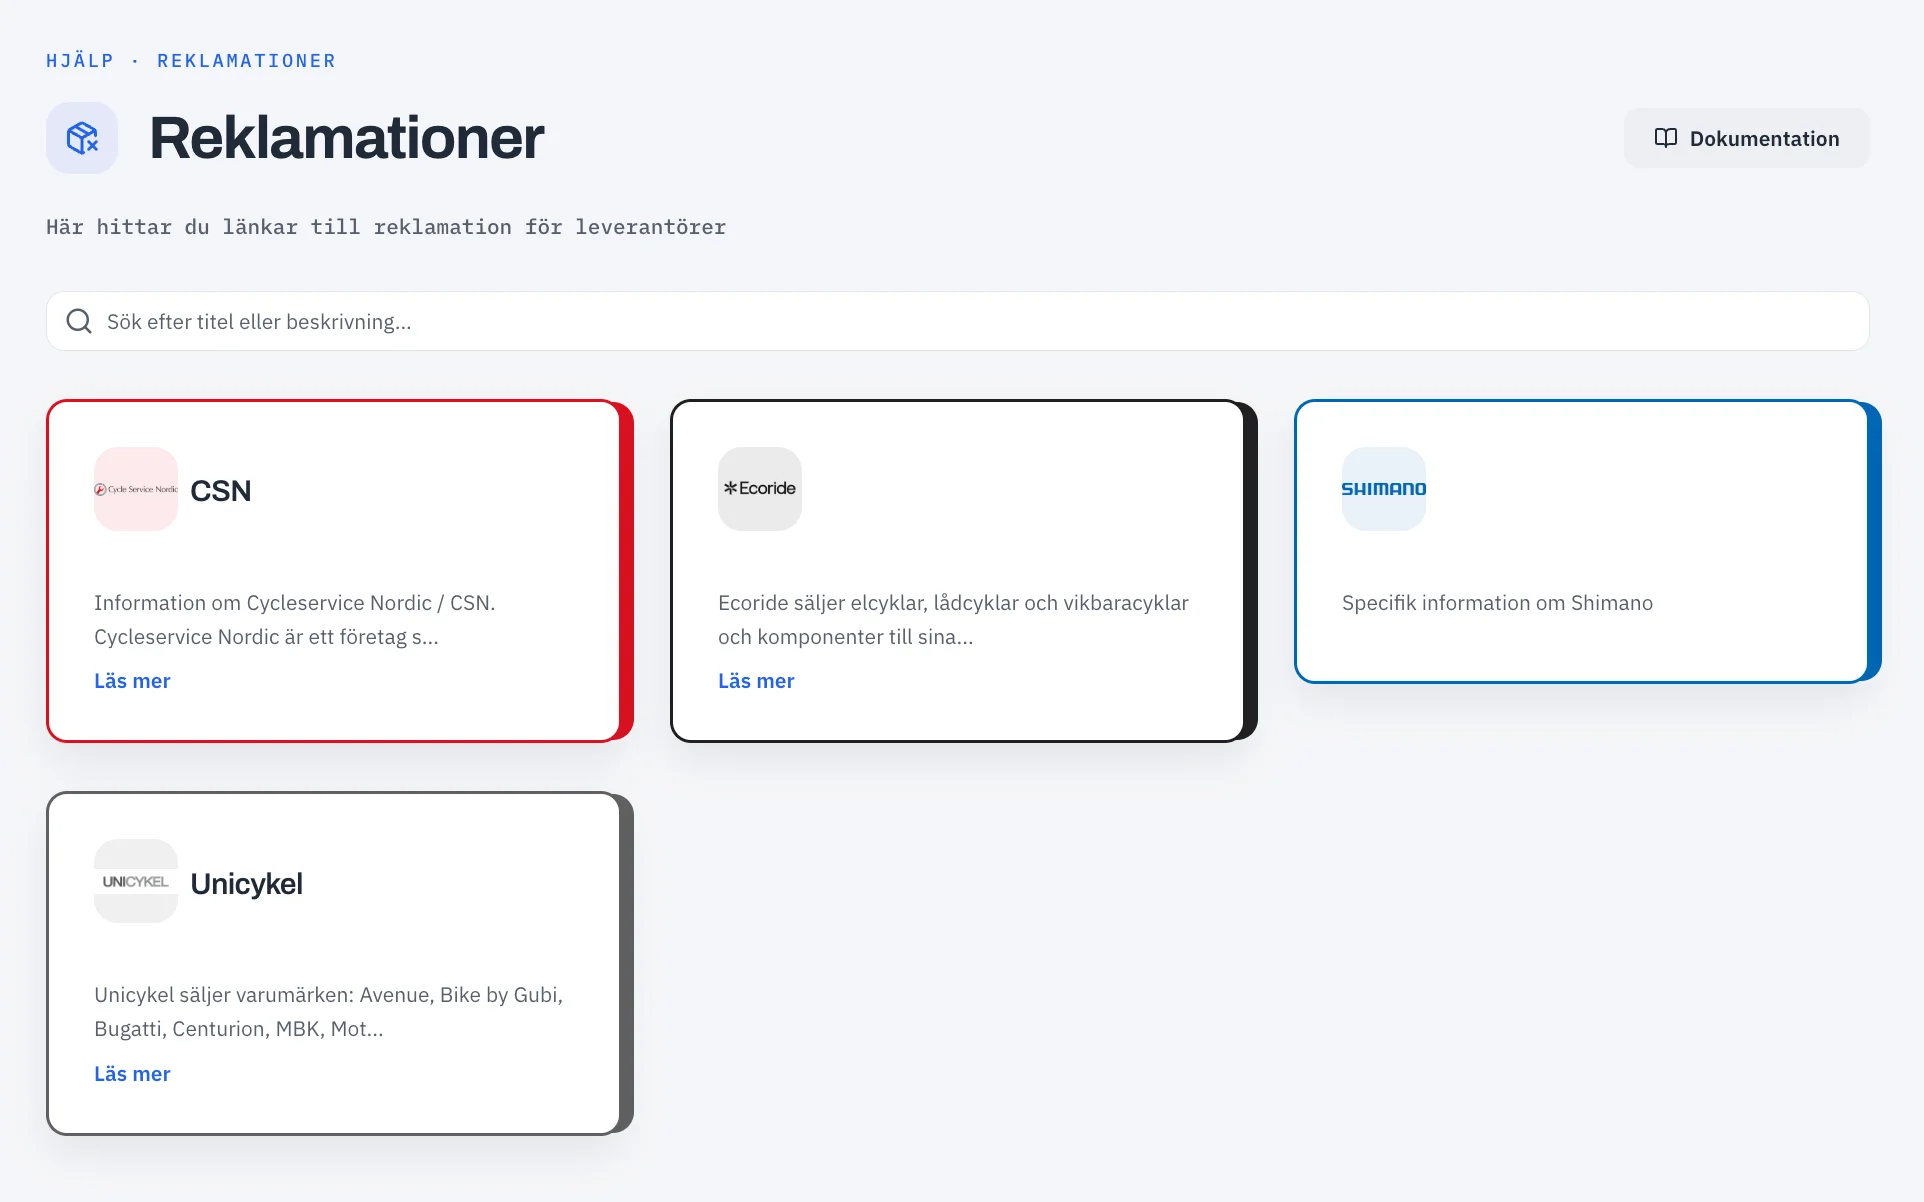Click the Unicykel logo icon

pos(136,881)
